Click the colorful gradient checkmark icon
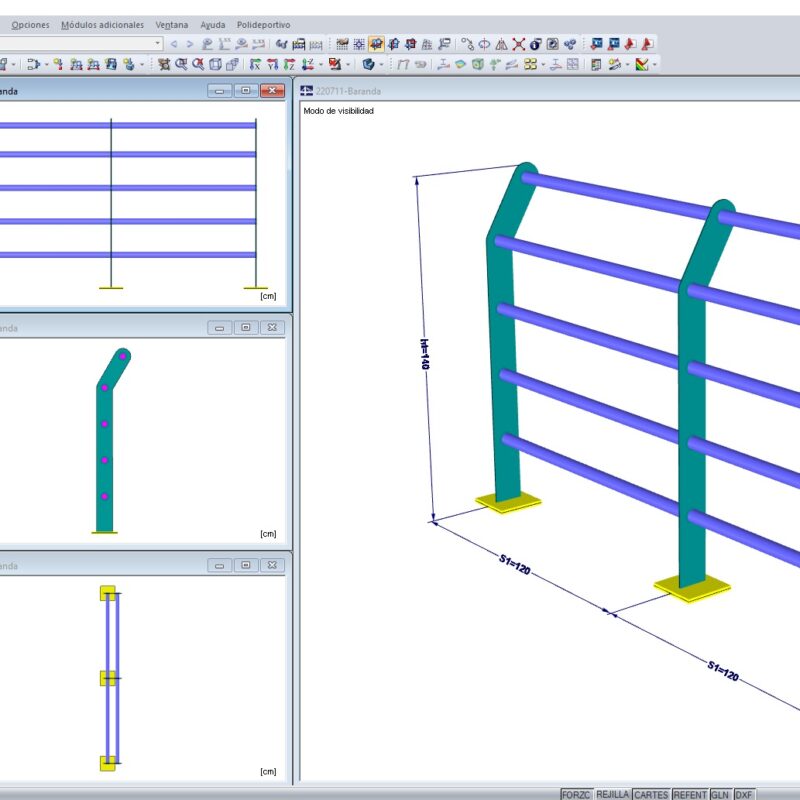 [641, 64]
